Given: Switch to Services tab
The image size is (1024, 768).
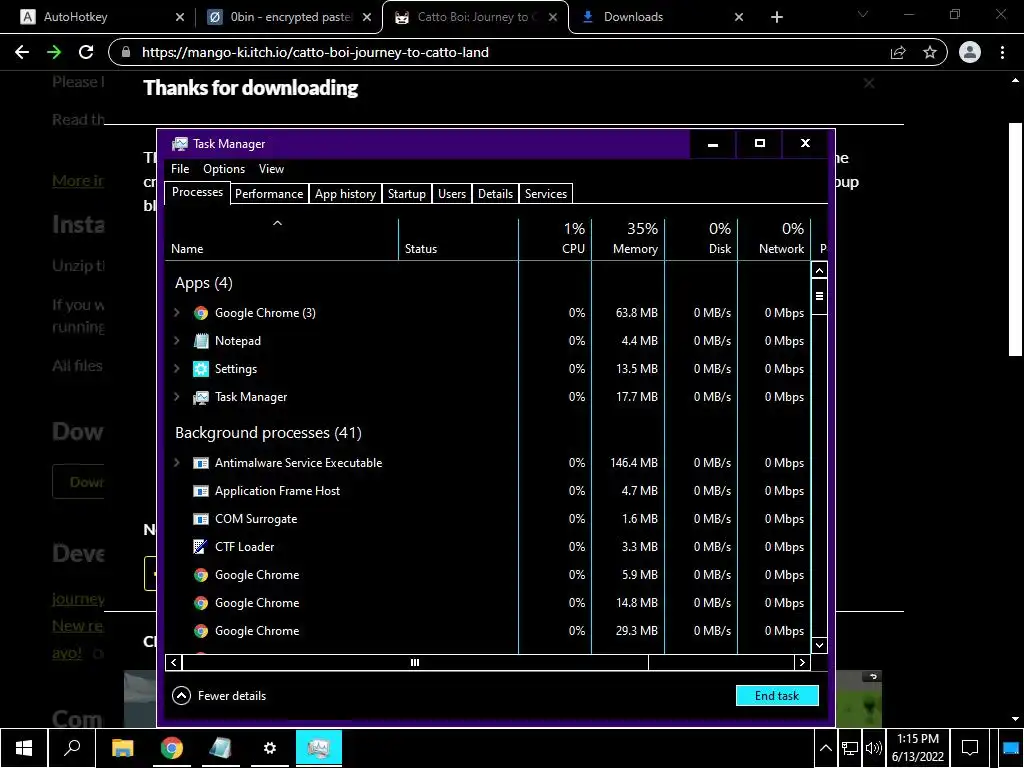Looking at the screenshot, I should tap(546, 194).
